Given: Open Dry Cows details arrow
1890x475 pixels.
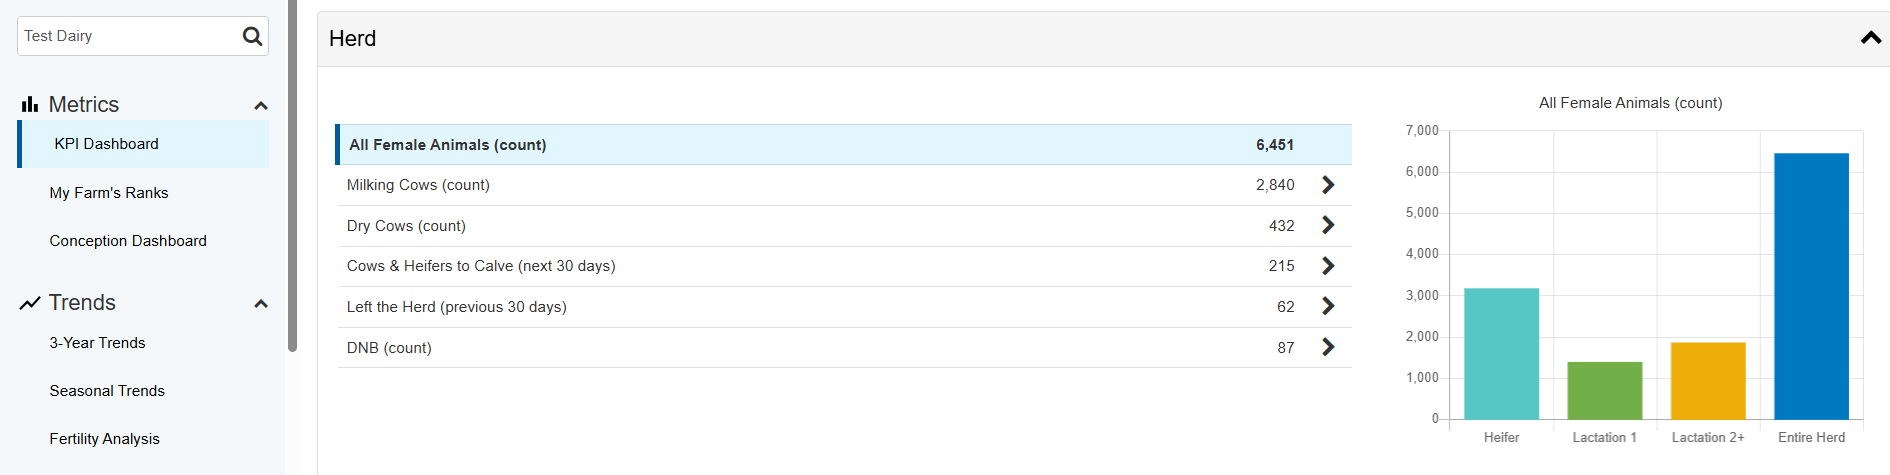Looking at the screenshot, I should click(1328, 225).
